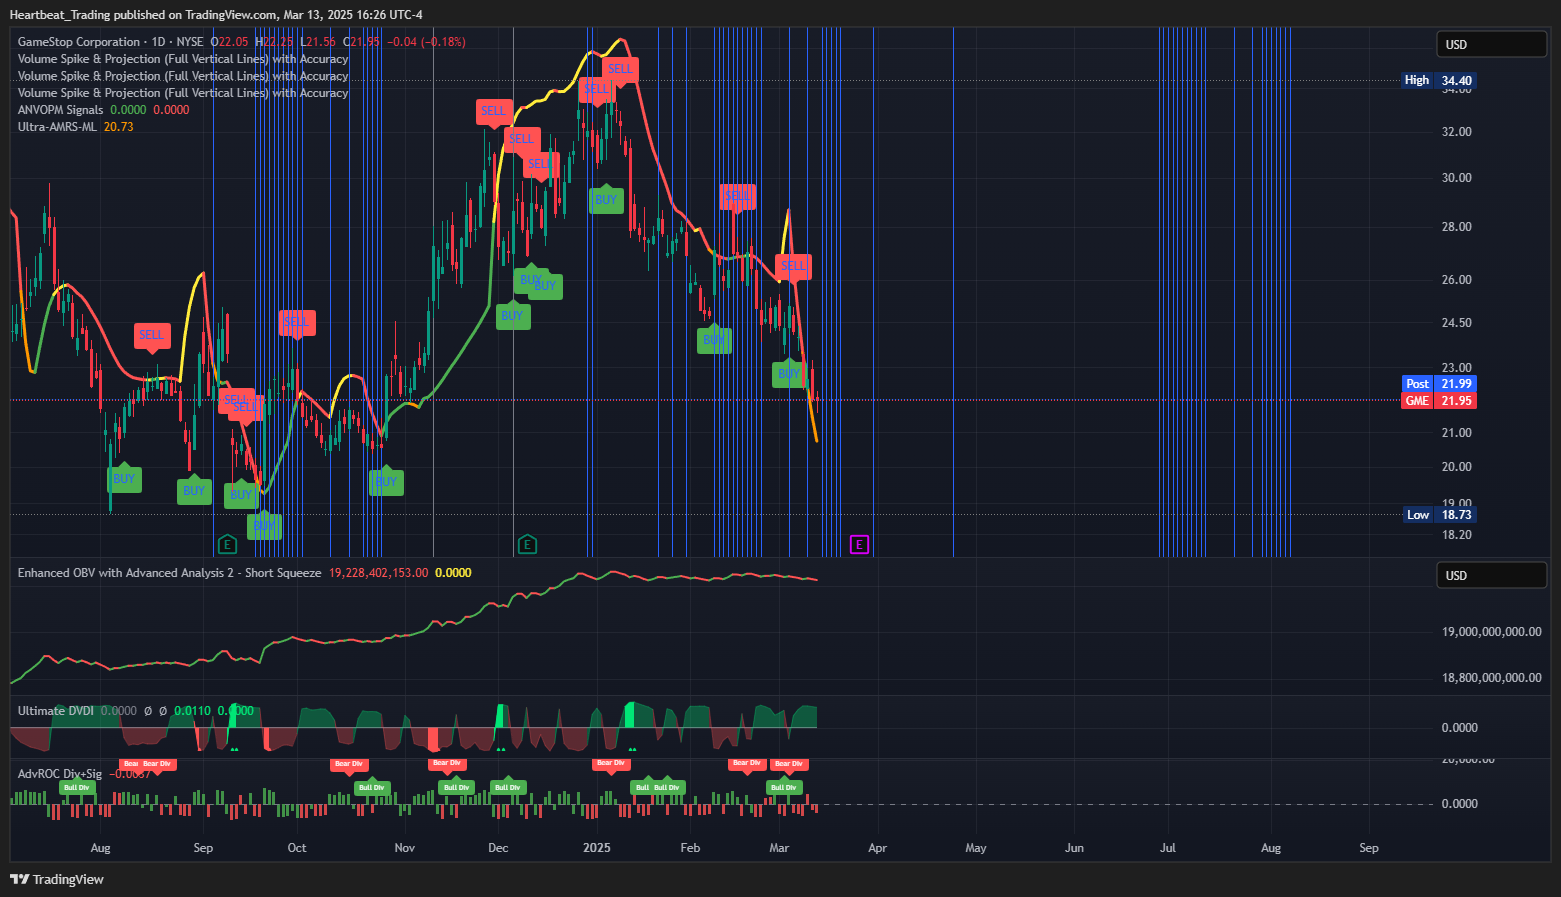Click the 18,800,000,000.00 OBV axis value
This screenshot has height=897, width=1561.
coord(1491,678)
